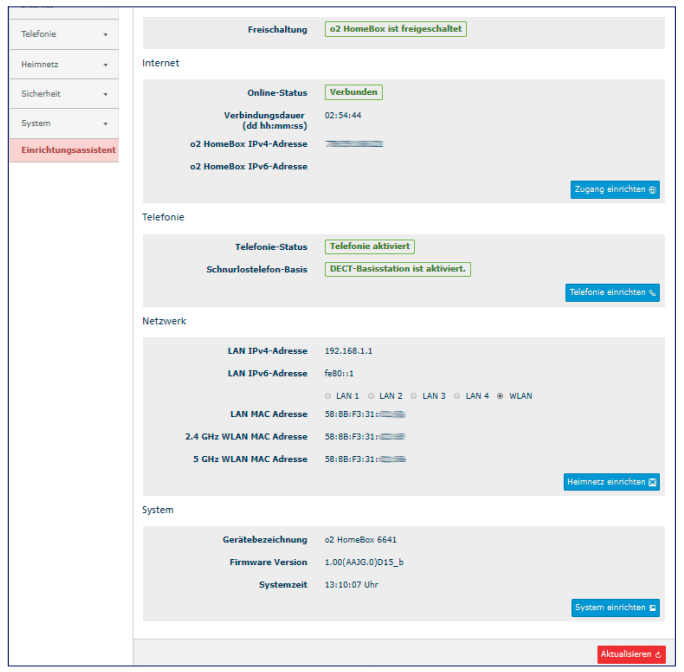Click the Zugang einrichten button
The height and width of the screenshot is (672, 684).
(x=615, y=190)
